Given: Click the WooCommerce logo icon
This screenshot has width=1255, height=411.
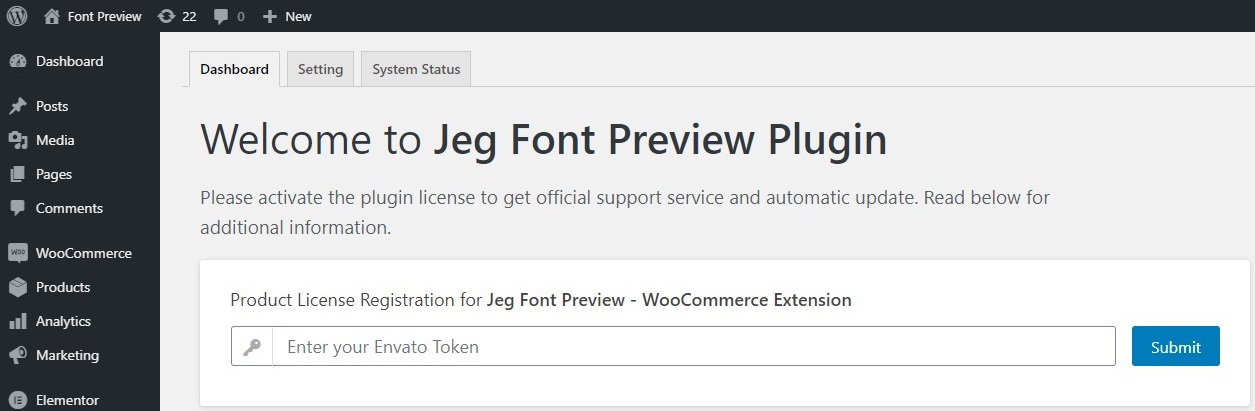Looking at the screenshot, I should coord(17,253).
